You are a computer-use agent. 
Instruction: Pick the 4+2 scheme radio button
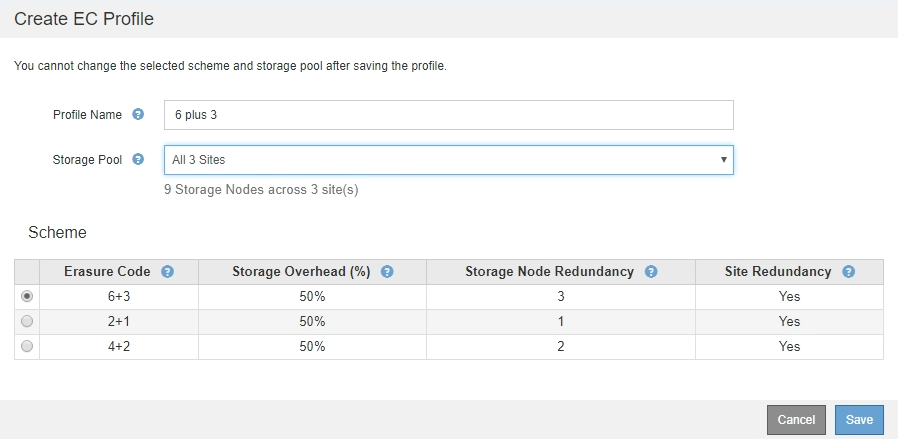(27, 346)
